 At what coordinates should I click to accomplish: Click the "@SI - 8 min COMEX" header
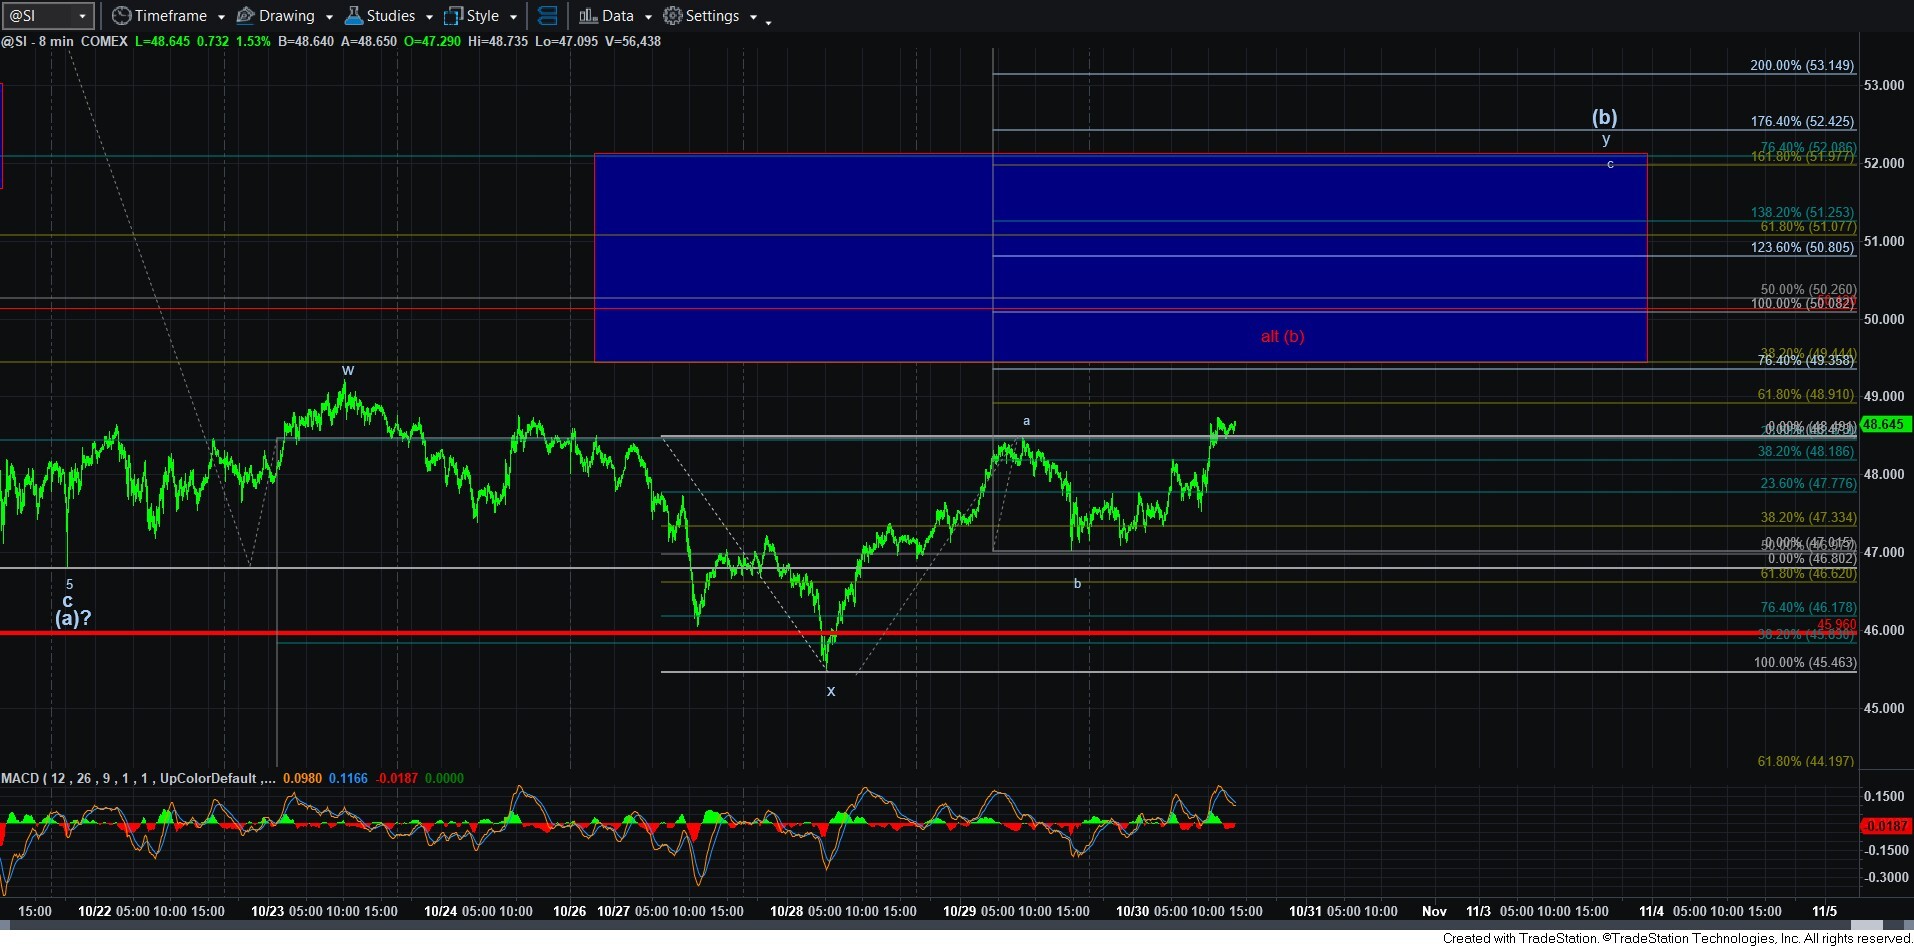[x=65, y=41]
